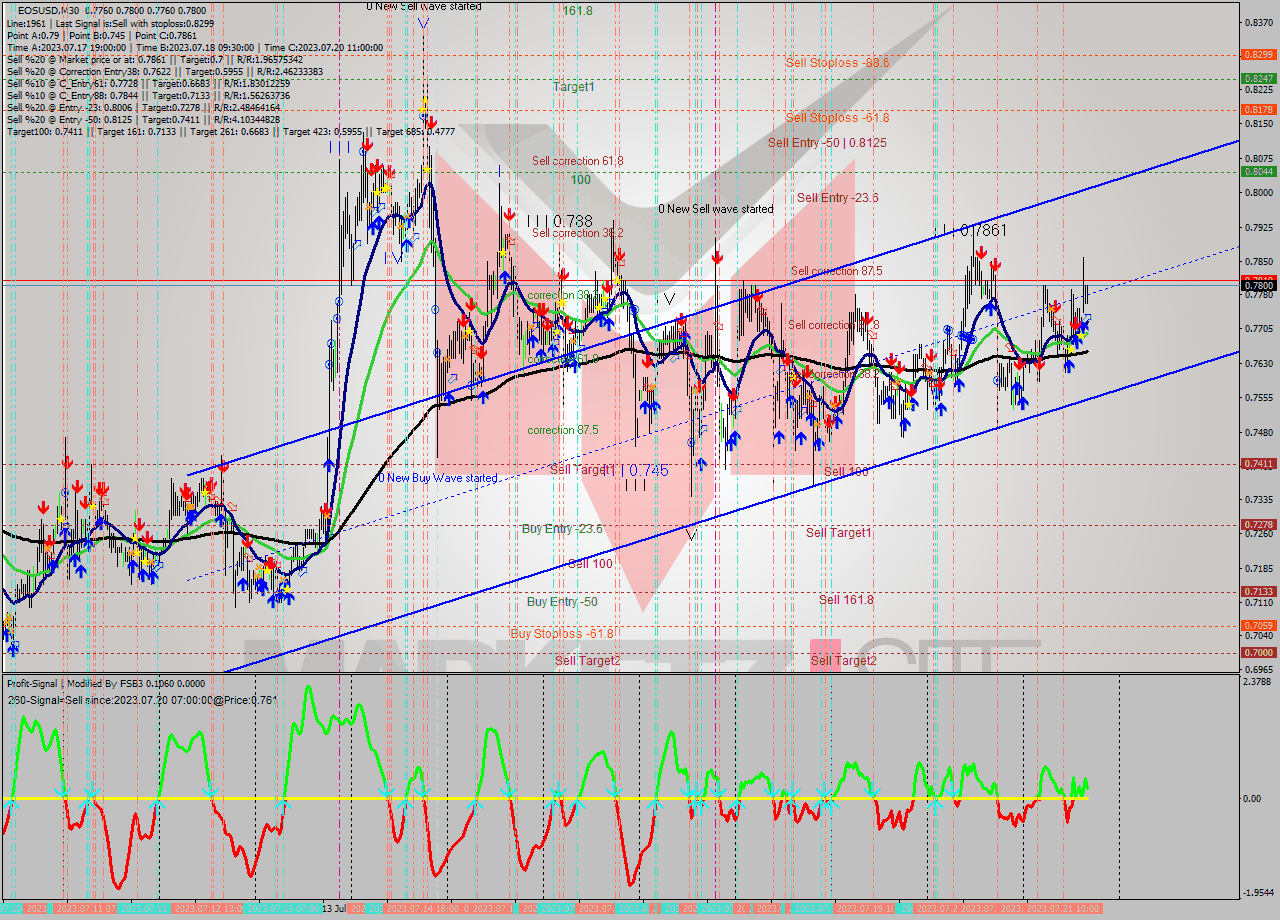The image size is (1280, 920).
Task: Click the red 0.7000 price tag
Action: tap(1257, 652)
